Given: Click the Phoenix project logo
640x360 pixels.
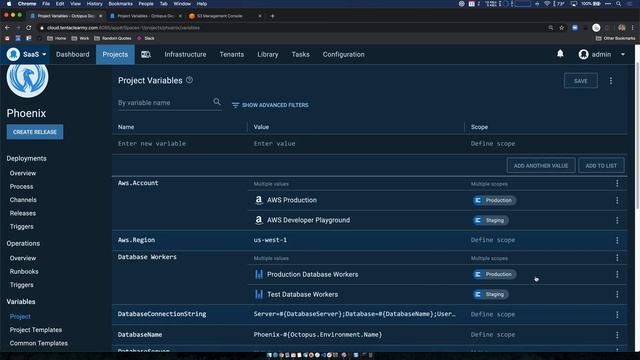Looking at the screenshot, I should (27, 80).
